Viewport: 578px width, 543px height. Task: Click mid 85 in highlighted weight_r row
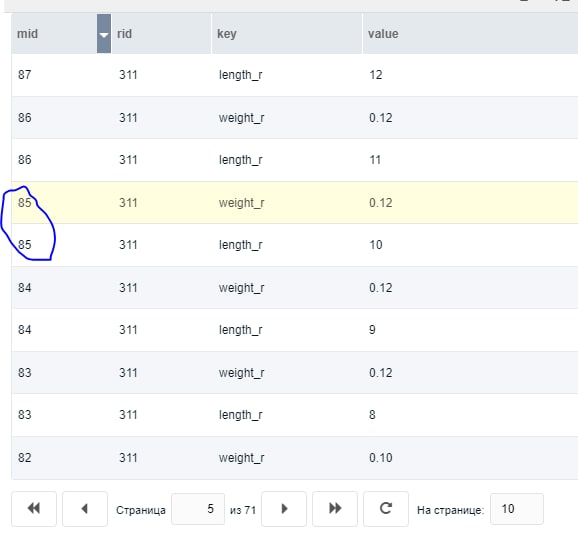pos(25,203)
